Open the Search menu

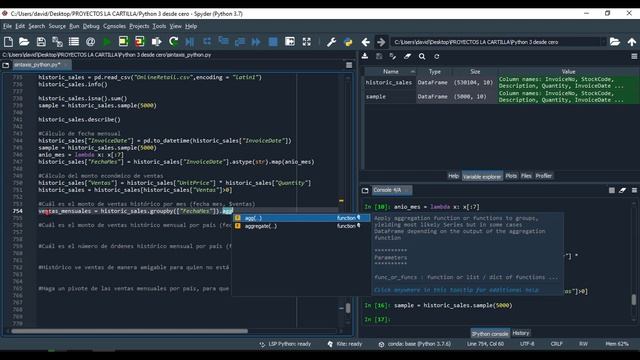tap(36, 26)
